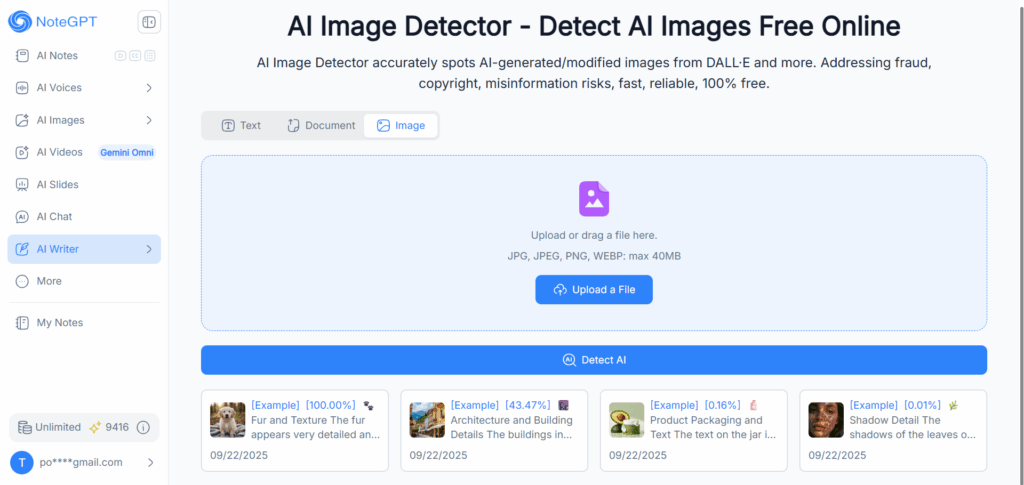Click 'Fur and Texture' example description
The image size is (1024, 485).
click(315, 428)
